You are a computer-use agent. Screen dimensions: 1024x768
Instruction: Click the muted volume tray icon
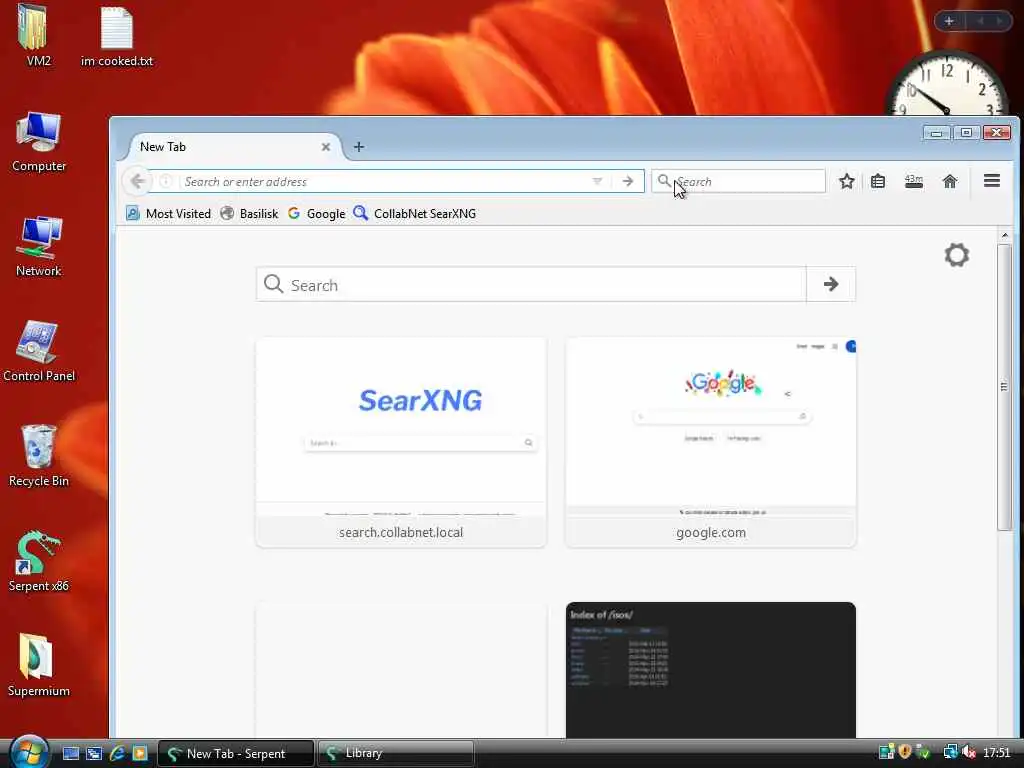pyautogui.click(x=968, y=752)
